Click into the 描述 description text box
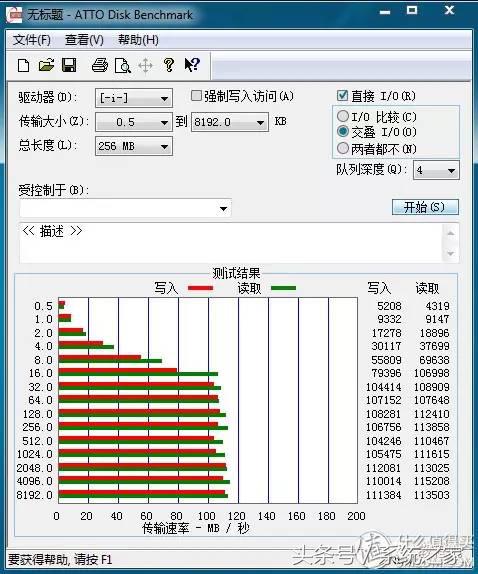Image resolution: width=478 pixels, height=574 pixels. point(231,243)
